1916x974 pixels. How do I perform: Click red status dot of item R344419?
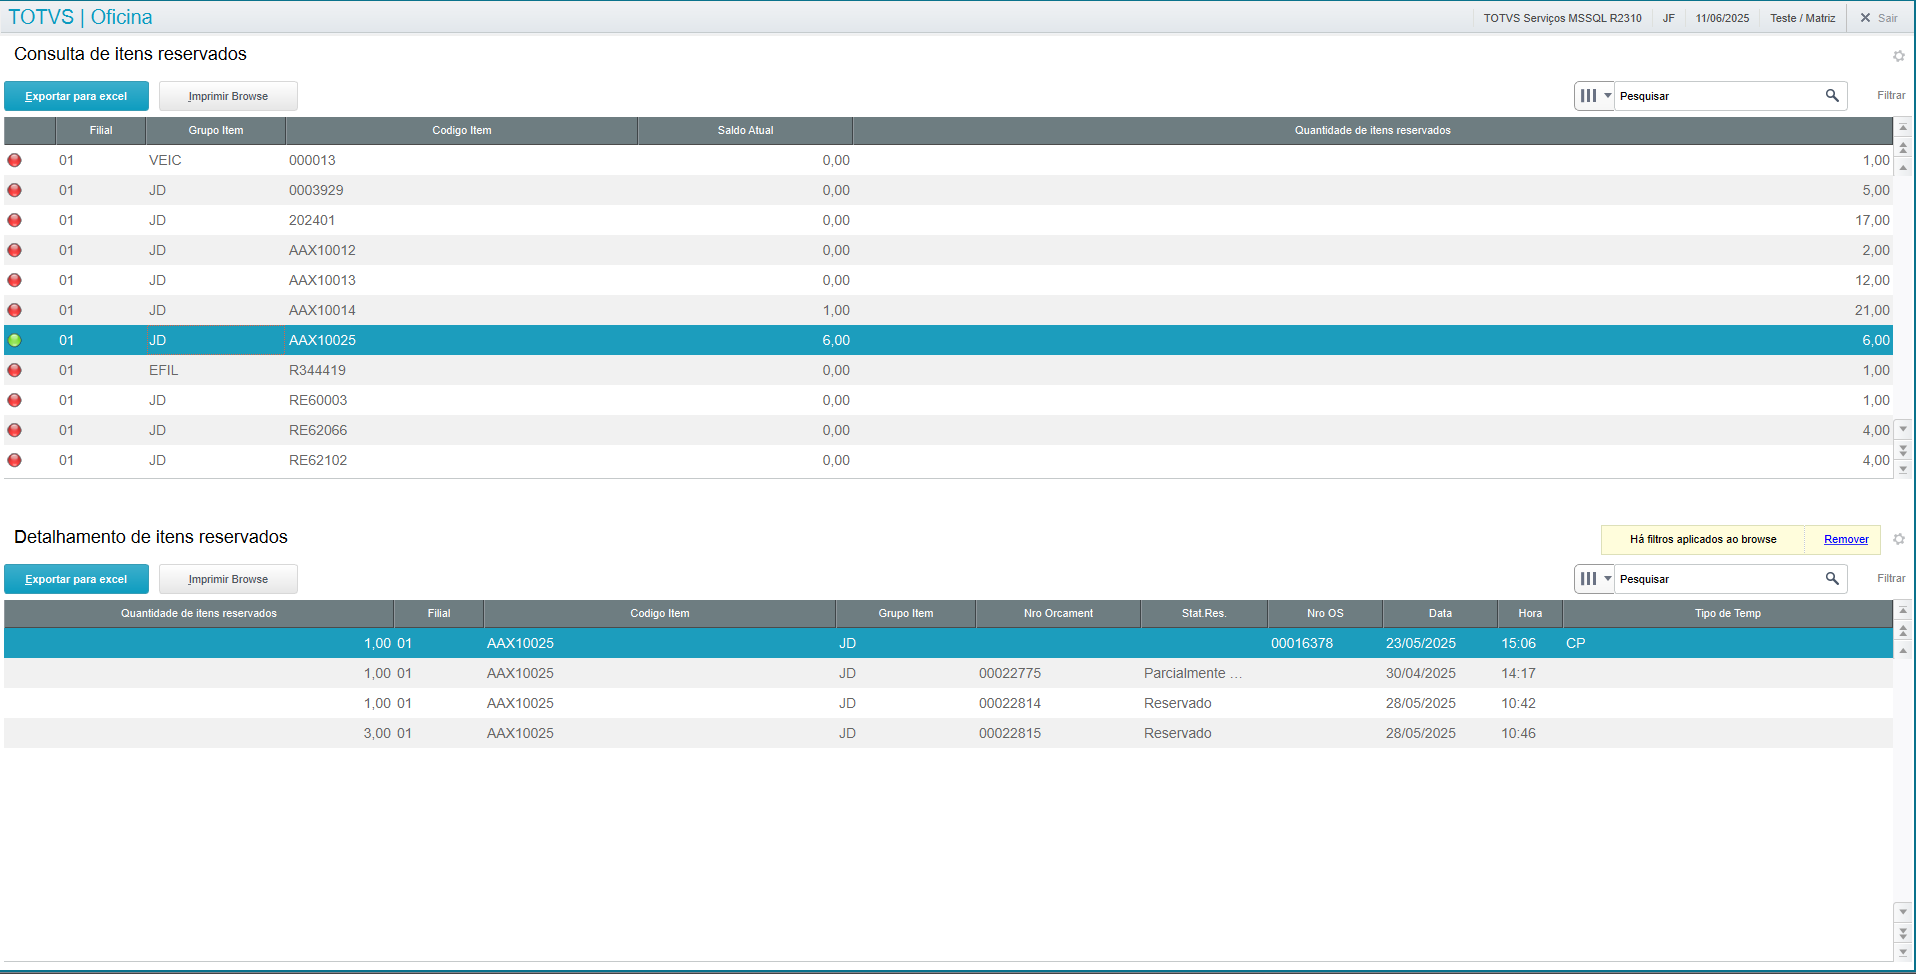tap(14, 370)
